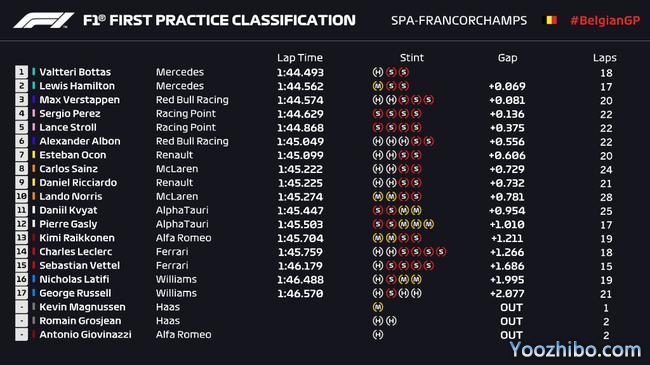Click Antonio Giovinazzi's hard tyre icon

[378, 334]
